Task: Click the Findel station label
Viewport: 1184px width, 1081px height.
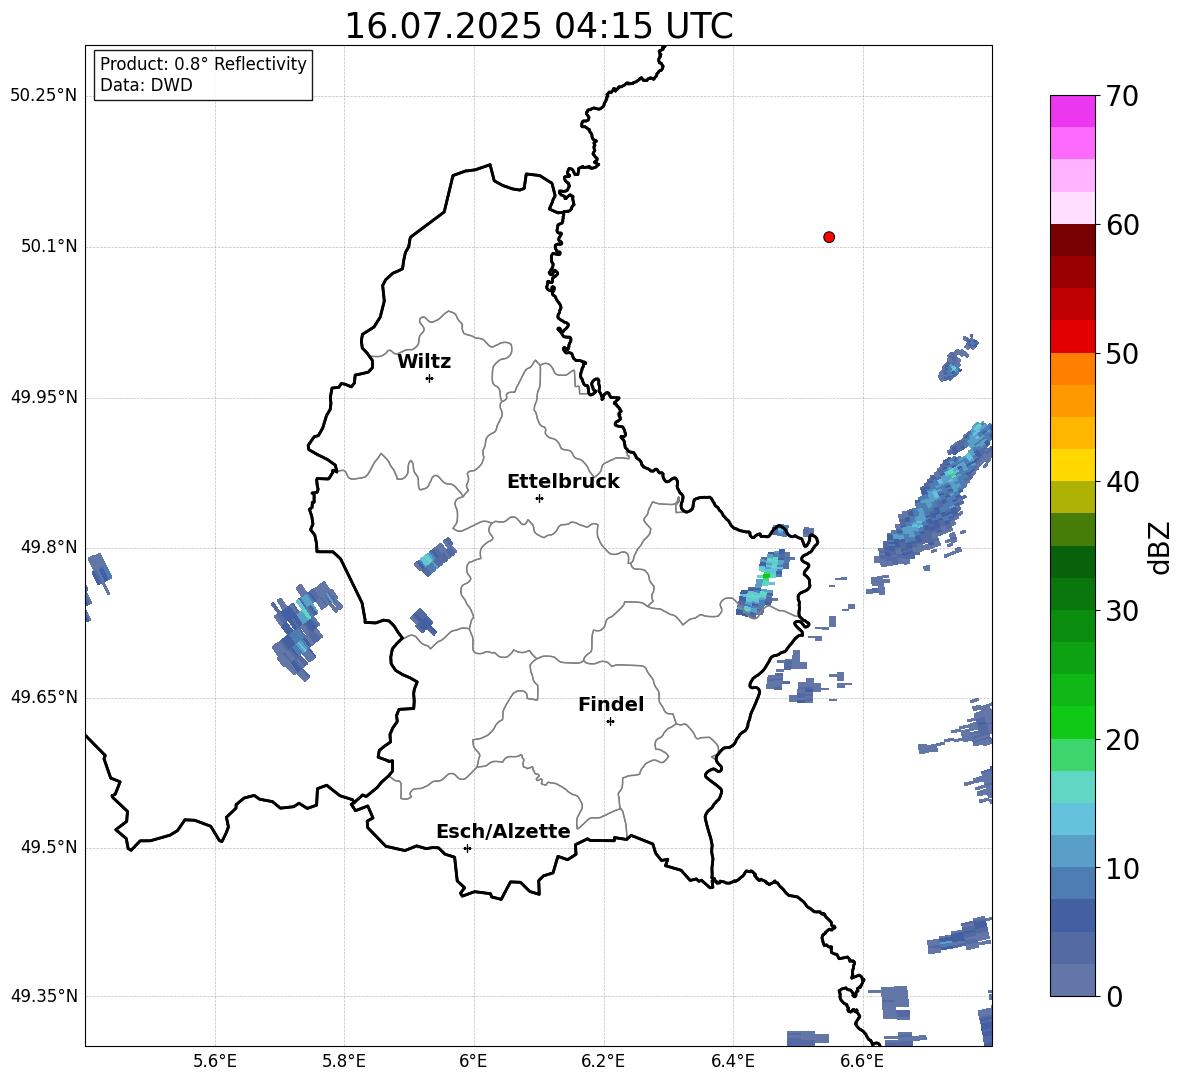Action: (x=611, y=704)
